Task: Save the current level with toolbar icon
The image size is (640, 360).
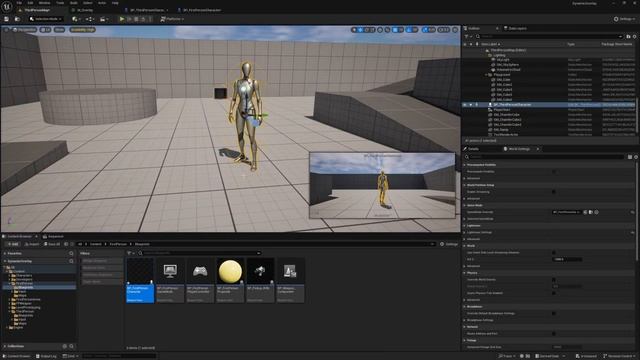Action: [x=7, y=19]
